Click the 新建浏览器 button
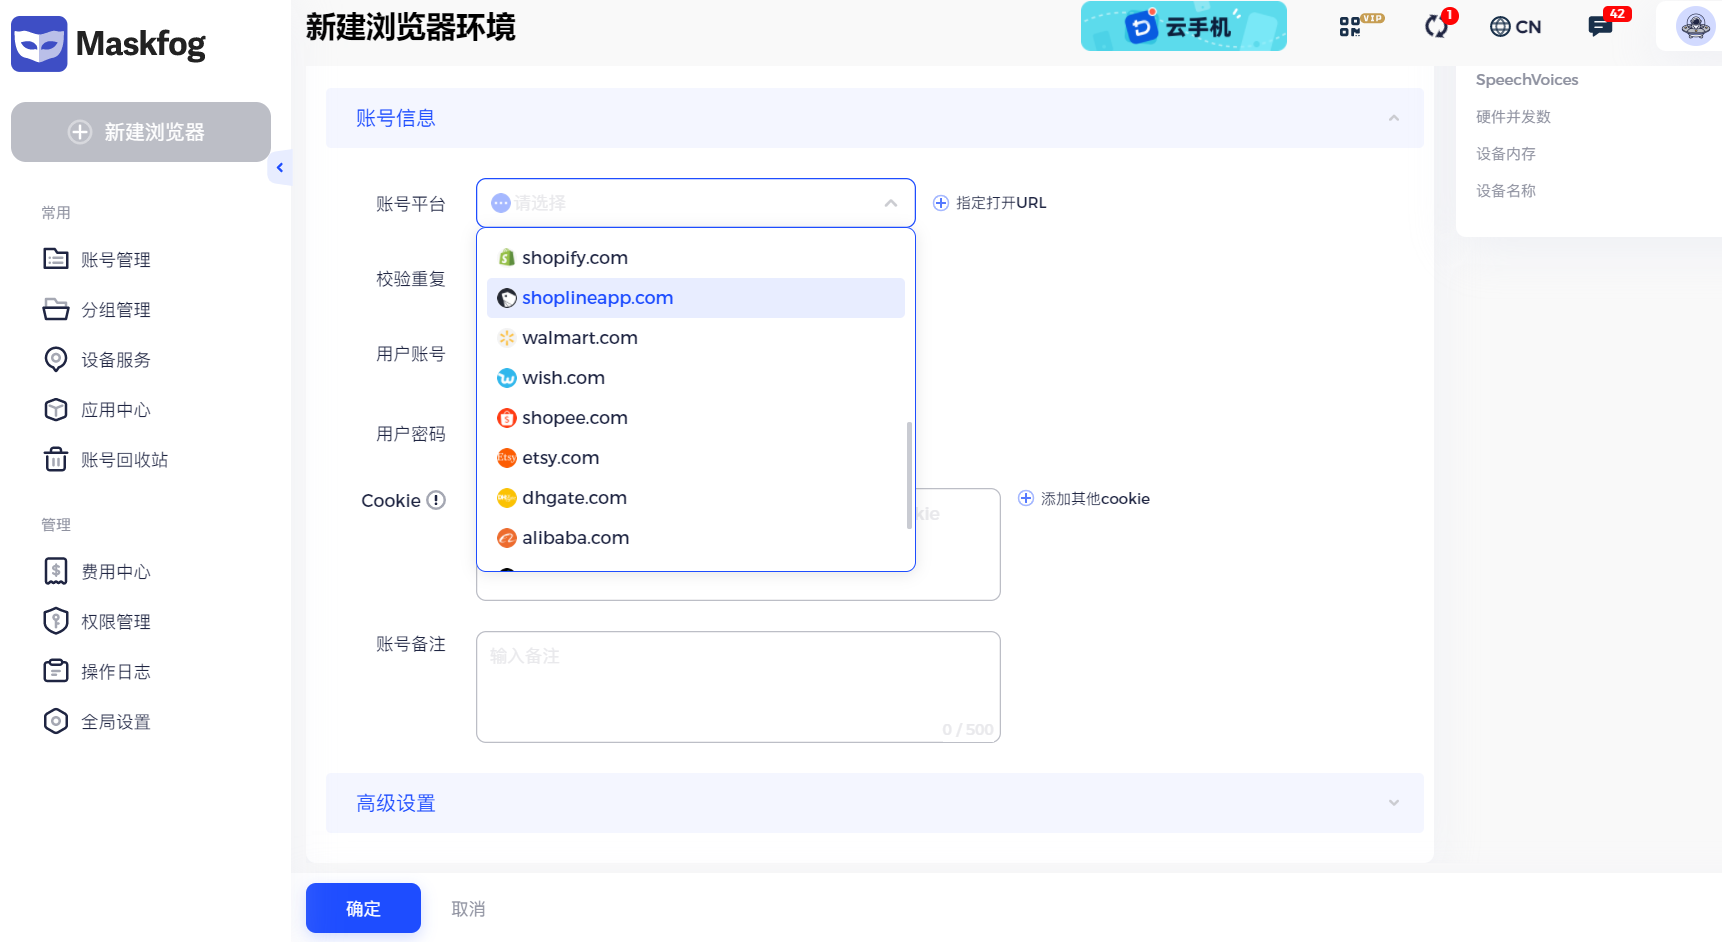The width and height of the screenshot is (1722, 942). [x=141, y=132]
